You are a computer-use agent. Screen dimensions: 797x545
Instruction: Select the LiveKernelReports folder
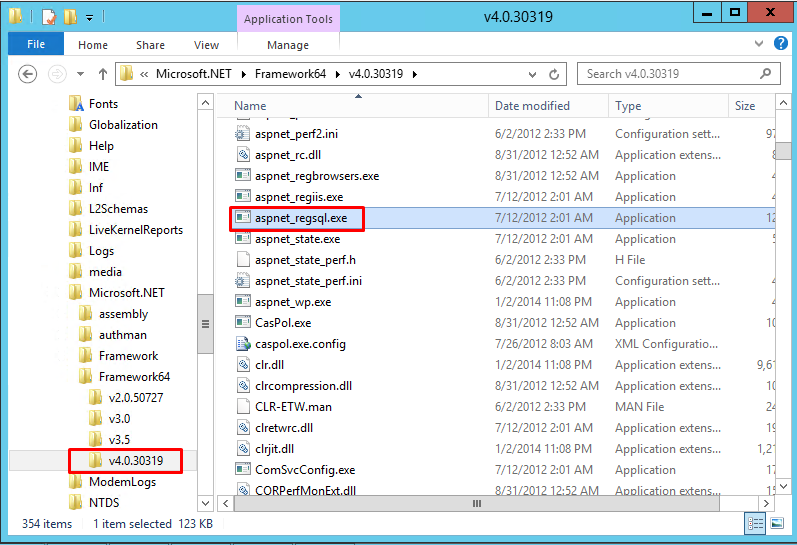coord(136,230)
